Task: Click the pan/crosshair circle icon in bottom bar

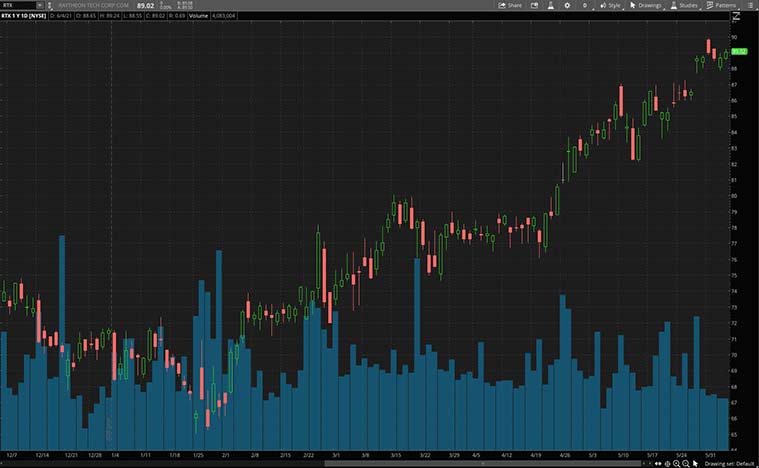Action: [667, 464]
